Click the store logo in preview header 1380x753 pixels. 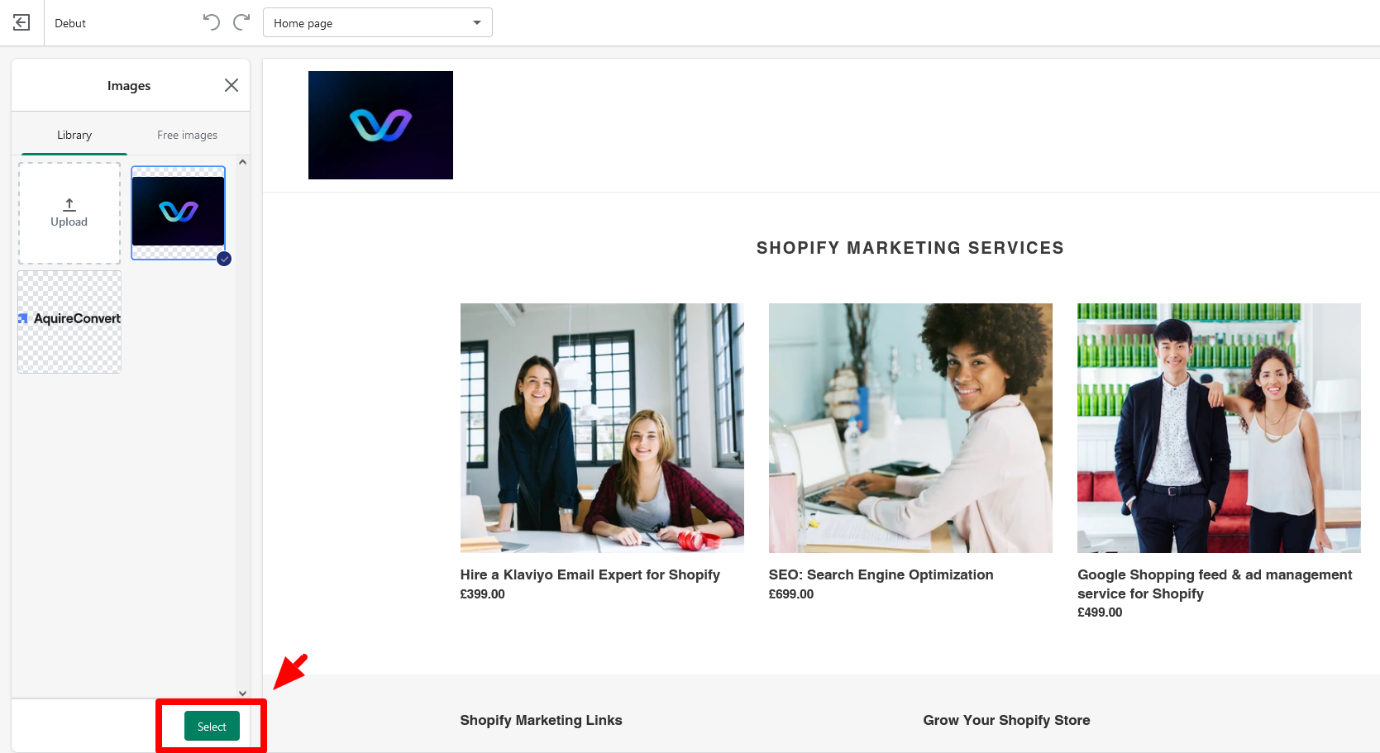(x=380, y=125)
